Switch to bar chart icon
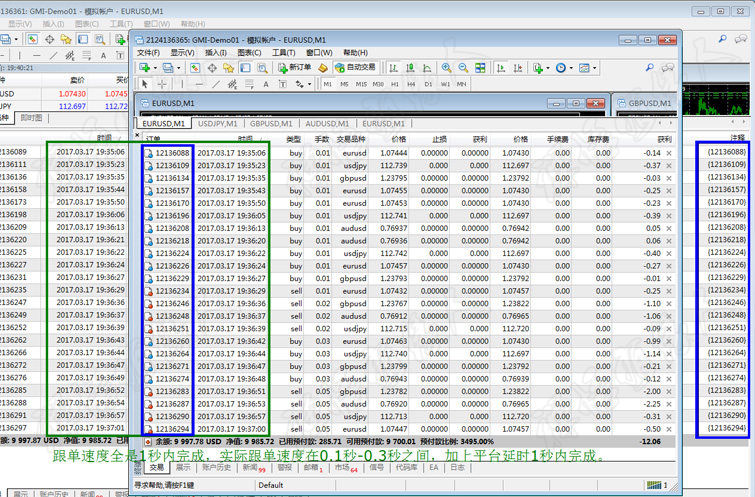 393,68
